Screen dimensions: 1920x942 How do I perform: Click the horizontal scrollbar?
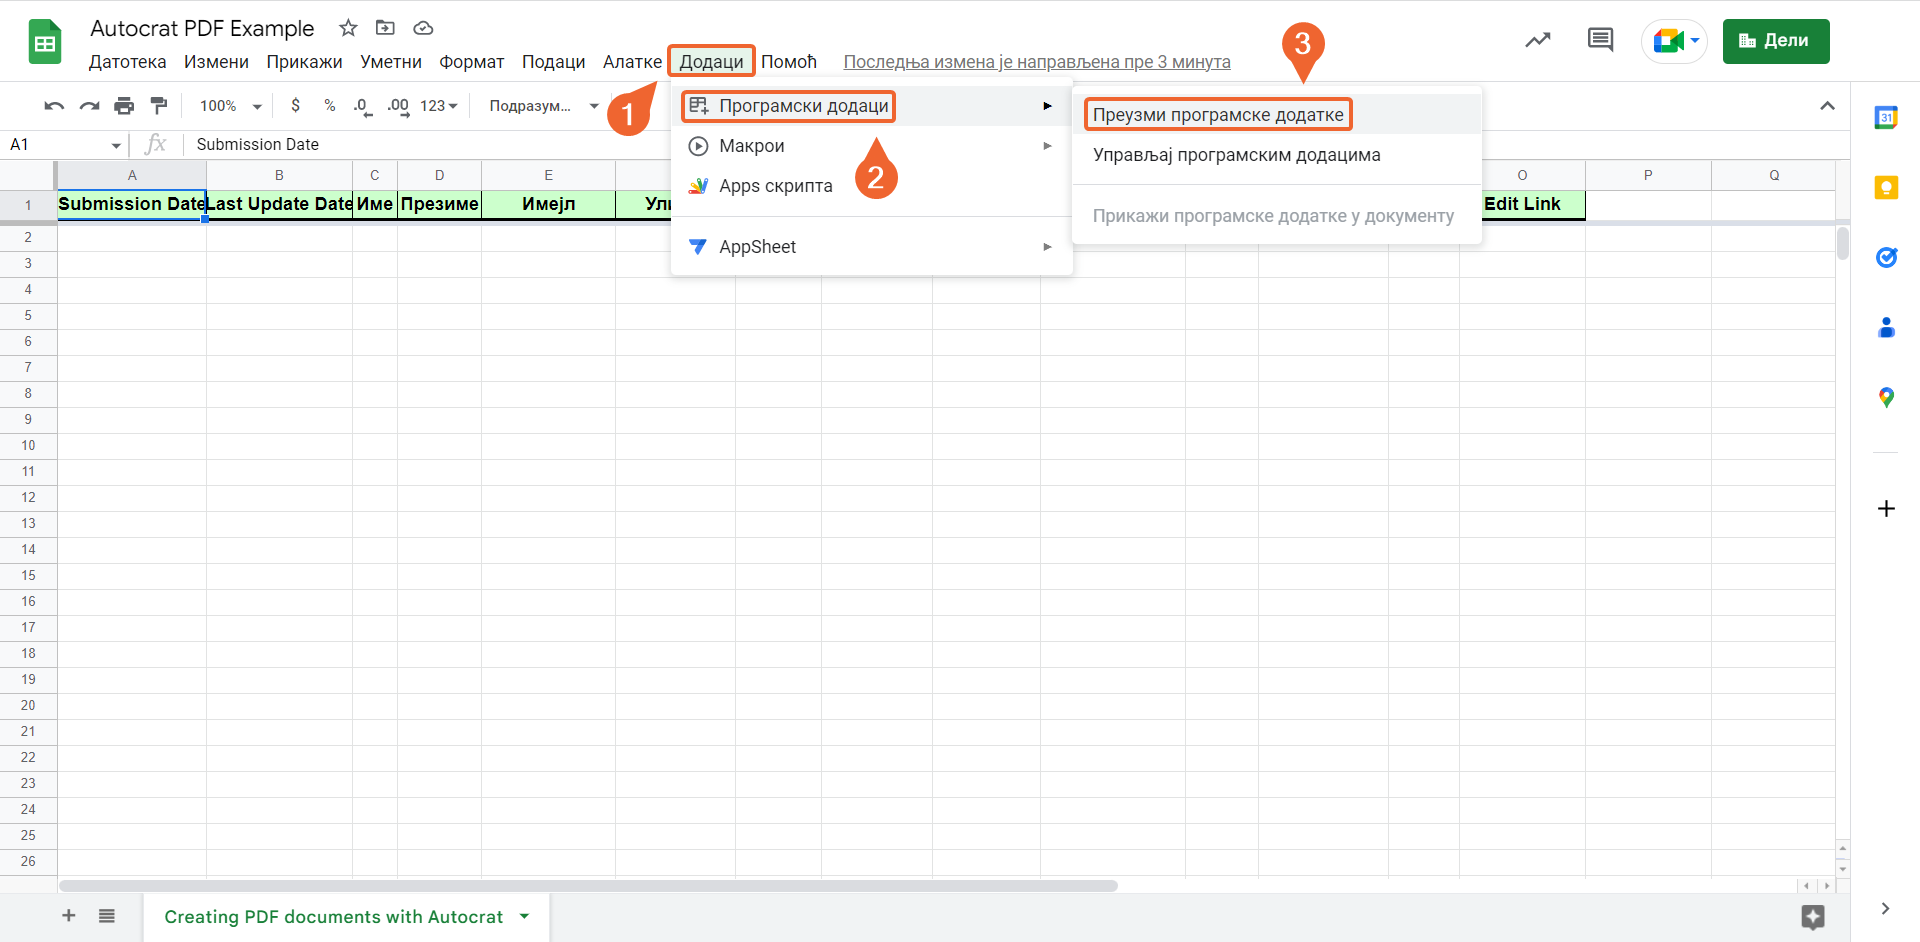point(588,886)
